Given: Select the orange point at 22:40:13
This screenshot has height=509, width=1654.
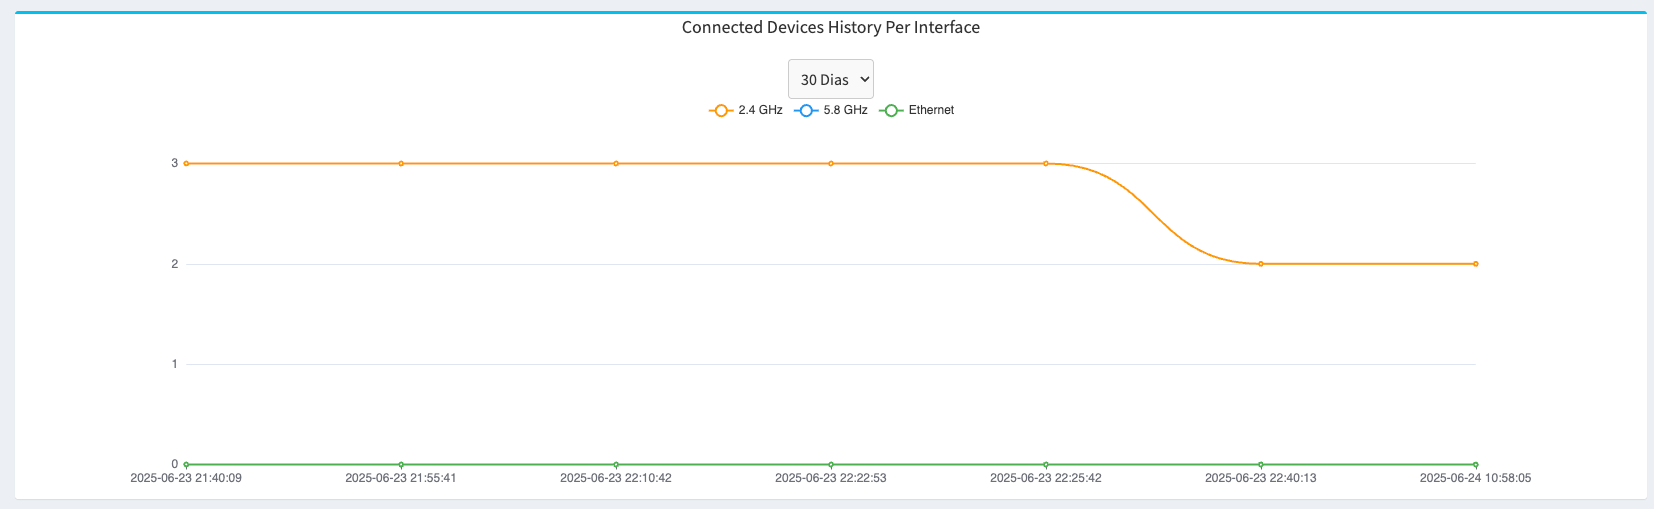Looking at the screenshot, I should tap(1261, 264).
